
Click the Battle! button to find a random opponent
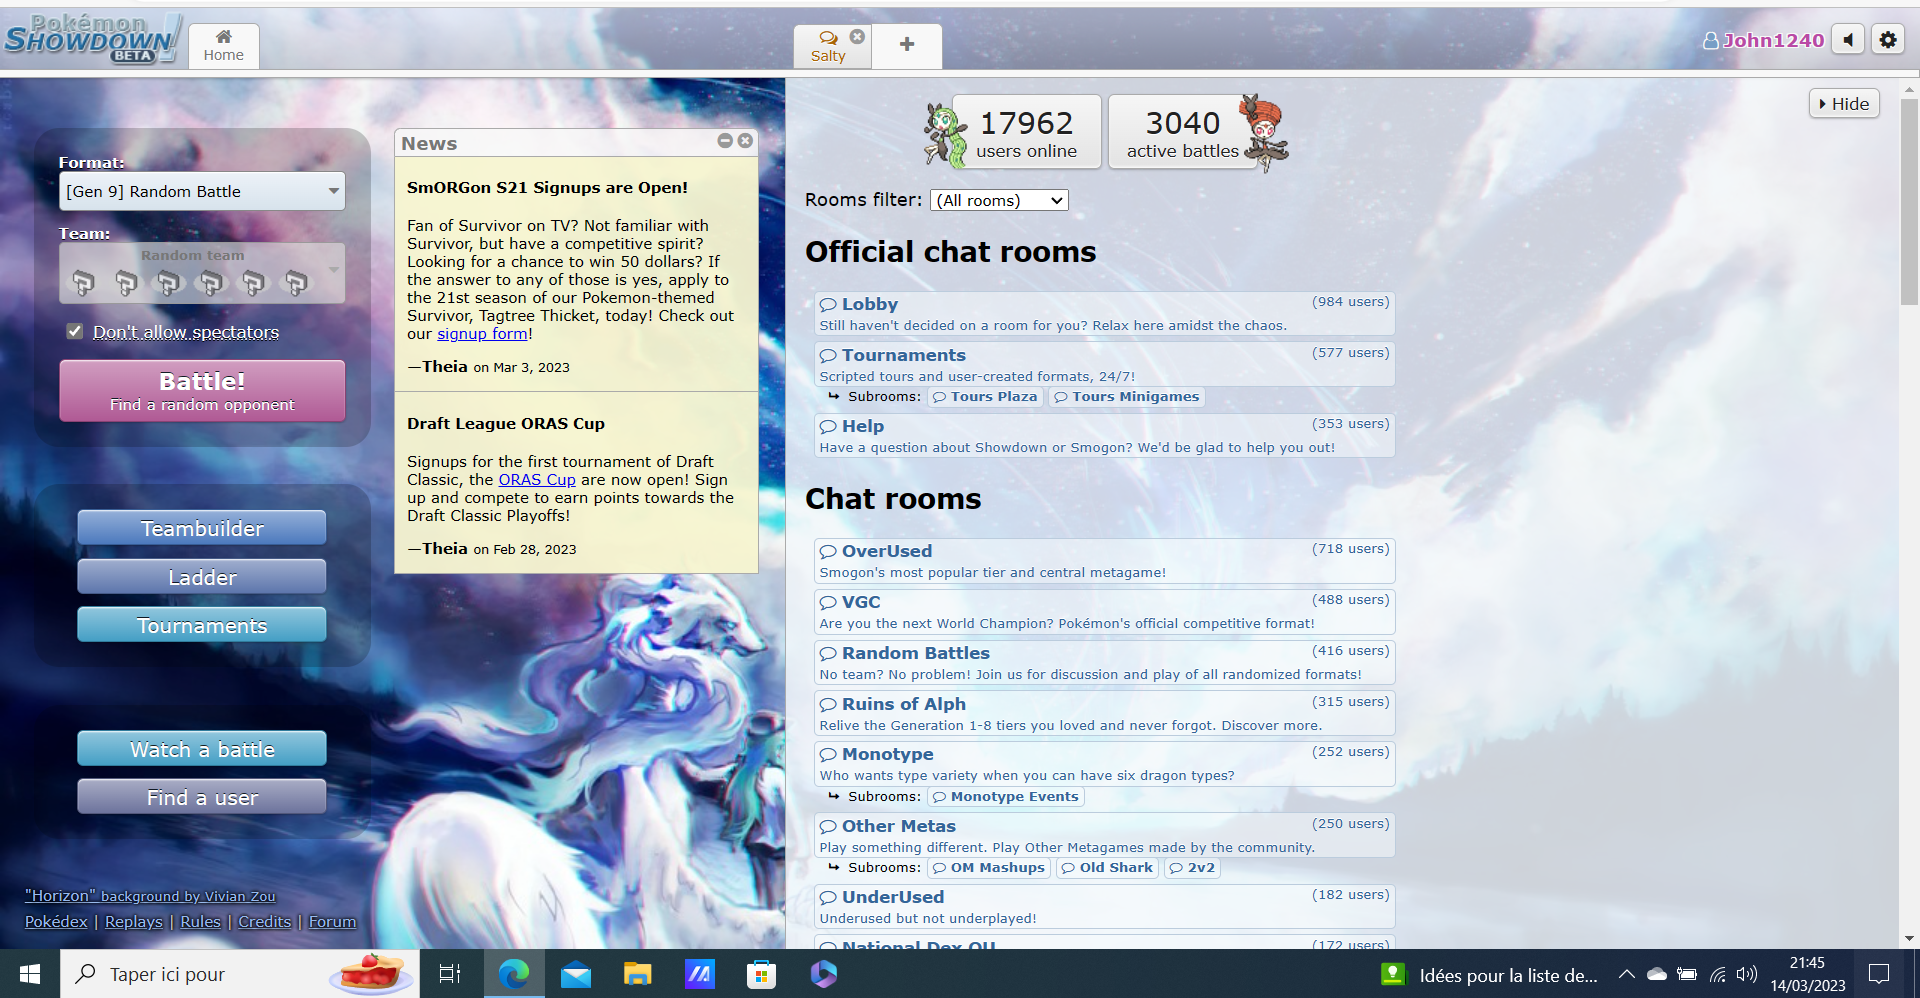point(202,391)
